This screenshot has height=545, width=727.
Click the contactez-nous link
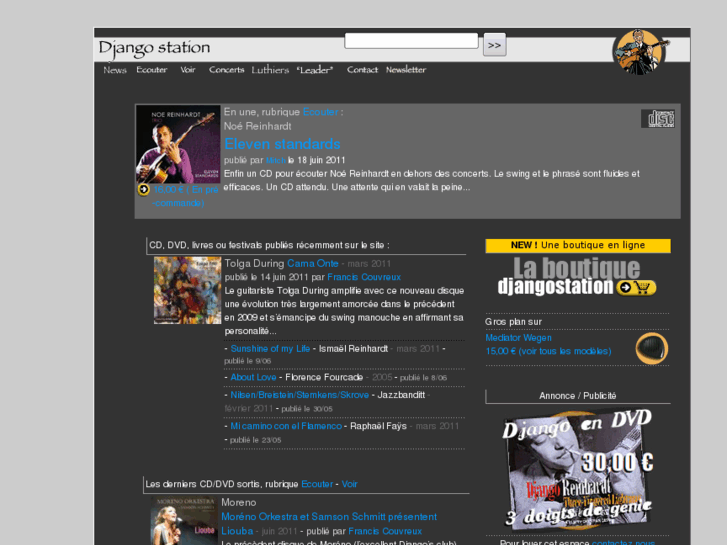[x=623, y=542]
